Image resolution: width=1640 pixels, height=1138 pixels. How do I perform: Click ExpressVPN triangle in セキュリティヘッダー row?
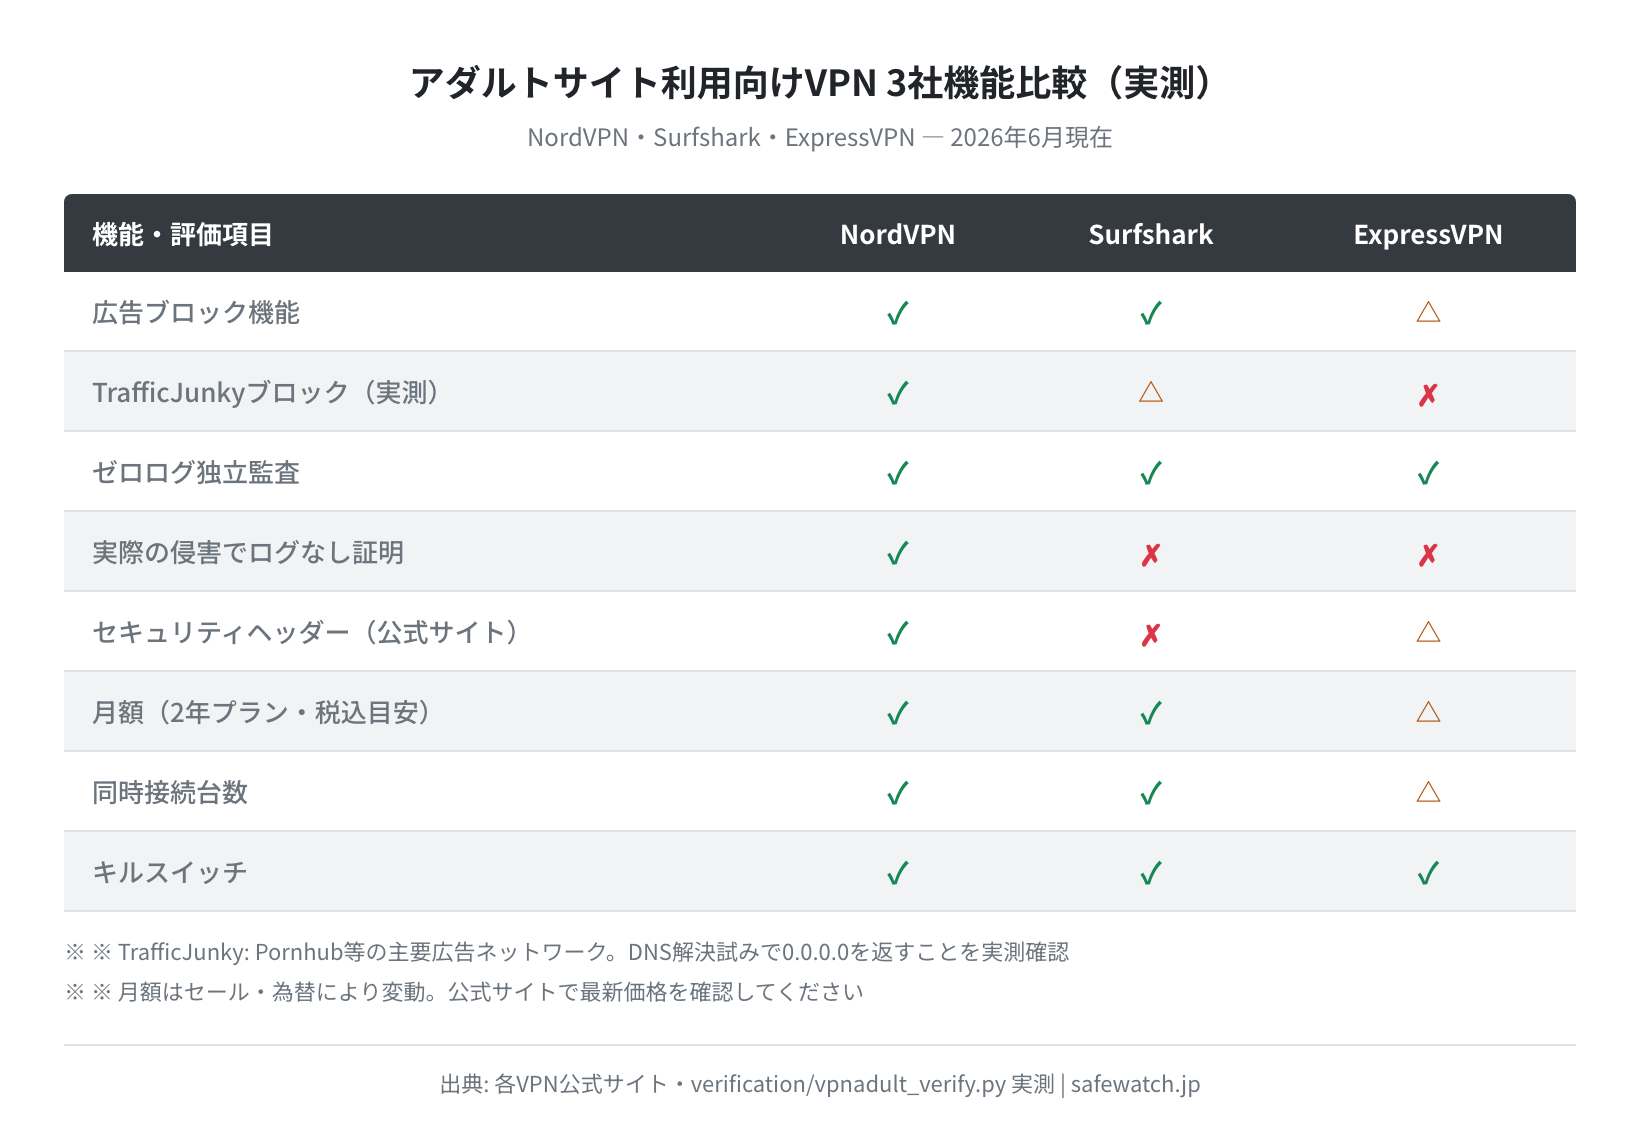(1428, 632)
